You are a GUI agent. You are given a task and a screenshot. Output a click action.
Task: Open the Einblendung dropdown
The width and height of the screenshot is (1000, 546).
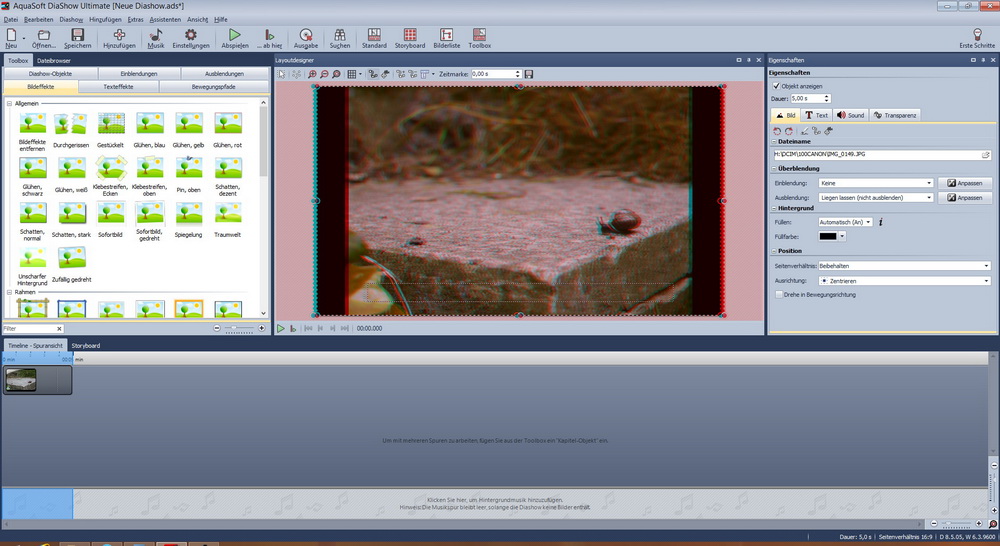point(875,183)
